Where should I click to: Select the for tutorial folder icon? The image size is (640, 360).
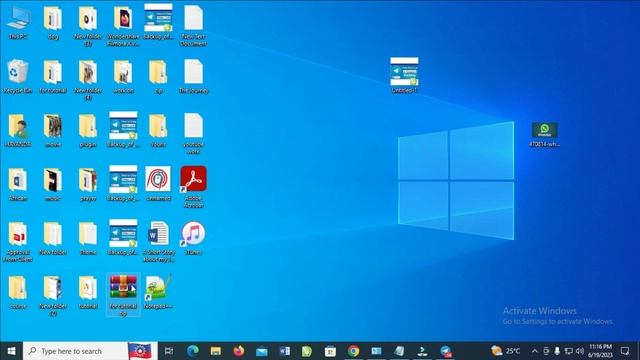(x=53, y=77)
